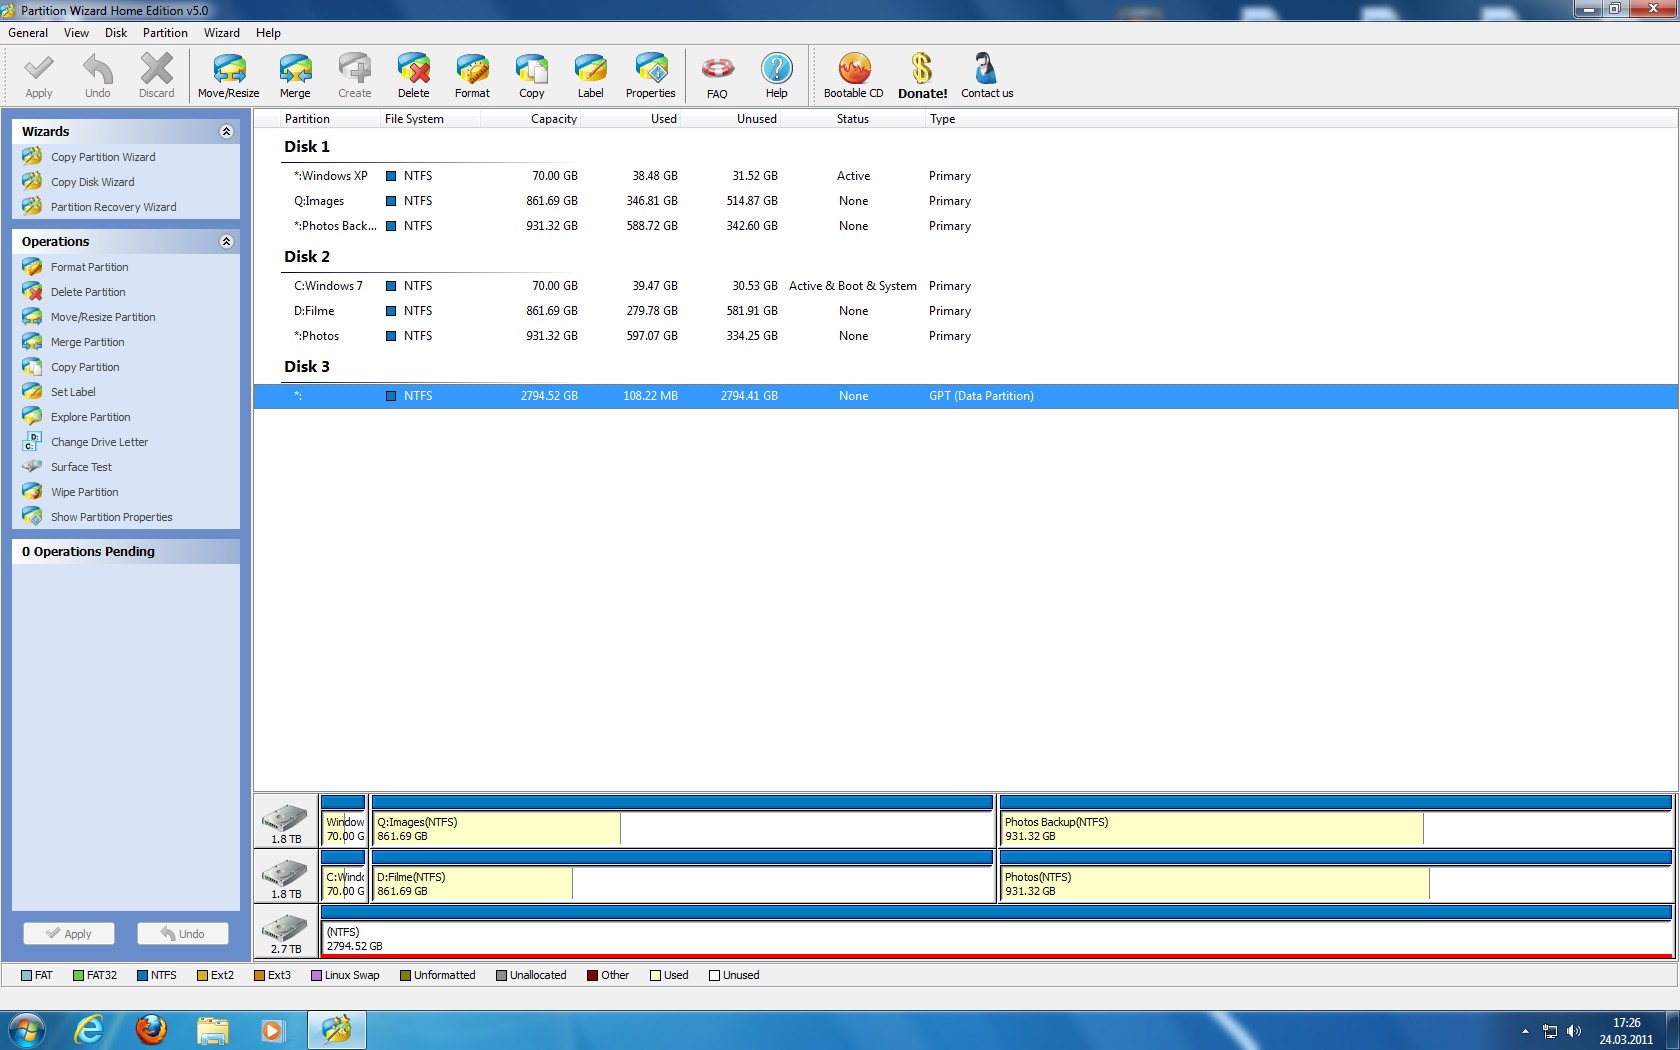Choose Move/Resize Partition in Operations panel

(103, 317)
